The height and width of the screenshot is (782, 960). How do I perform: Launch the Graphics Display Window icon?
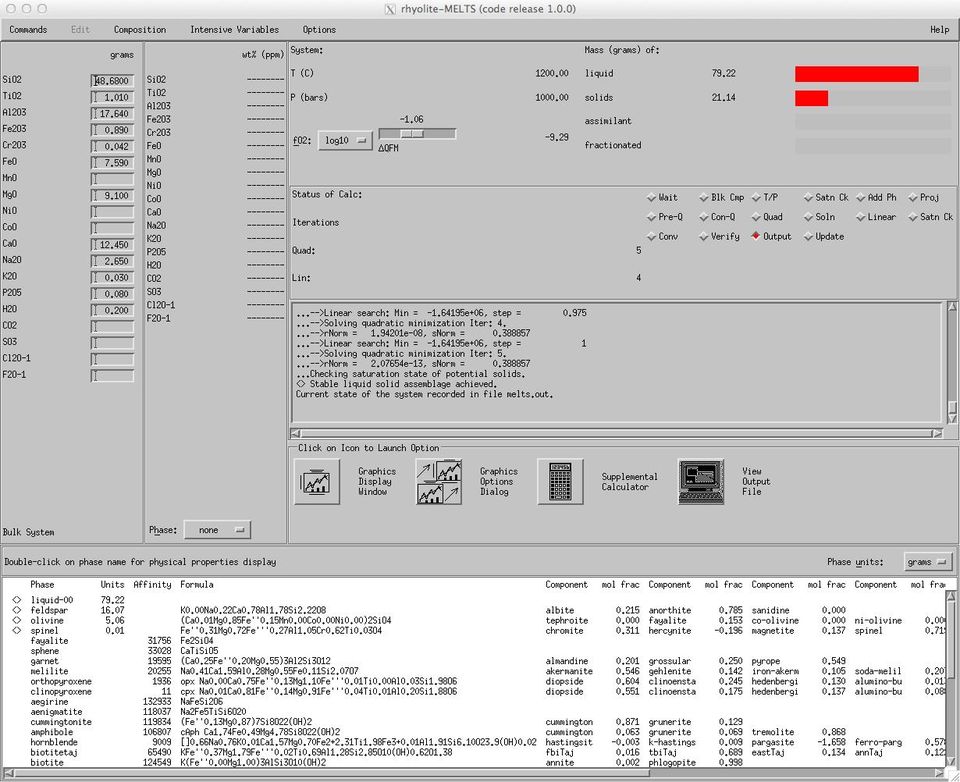317,482
